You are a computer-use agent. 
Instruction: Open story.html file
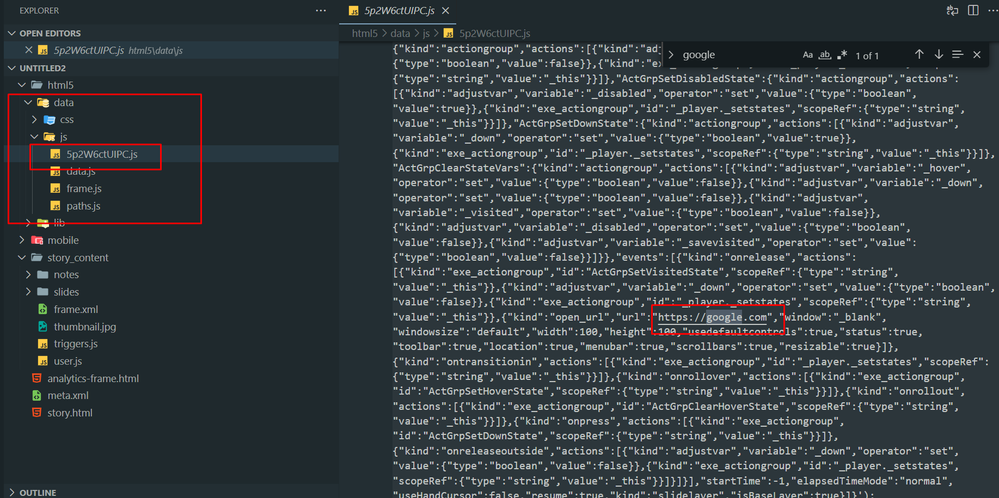click(x=69, y=413)
